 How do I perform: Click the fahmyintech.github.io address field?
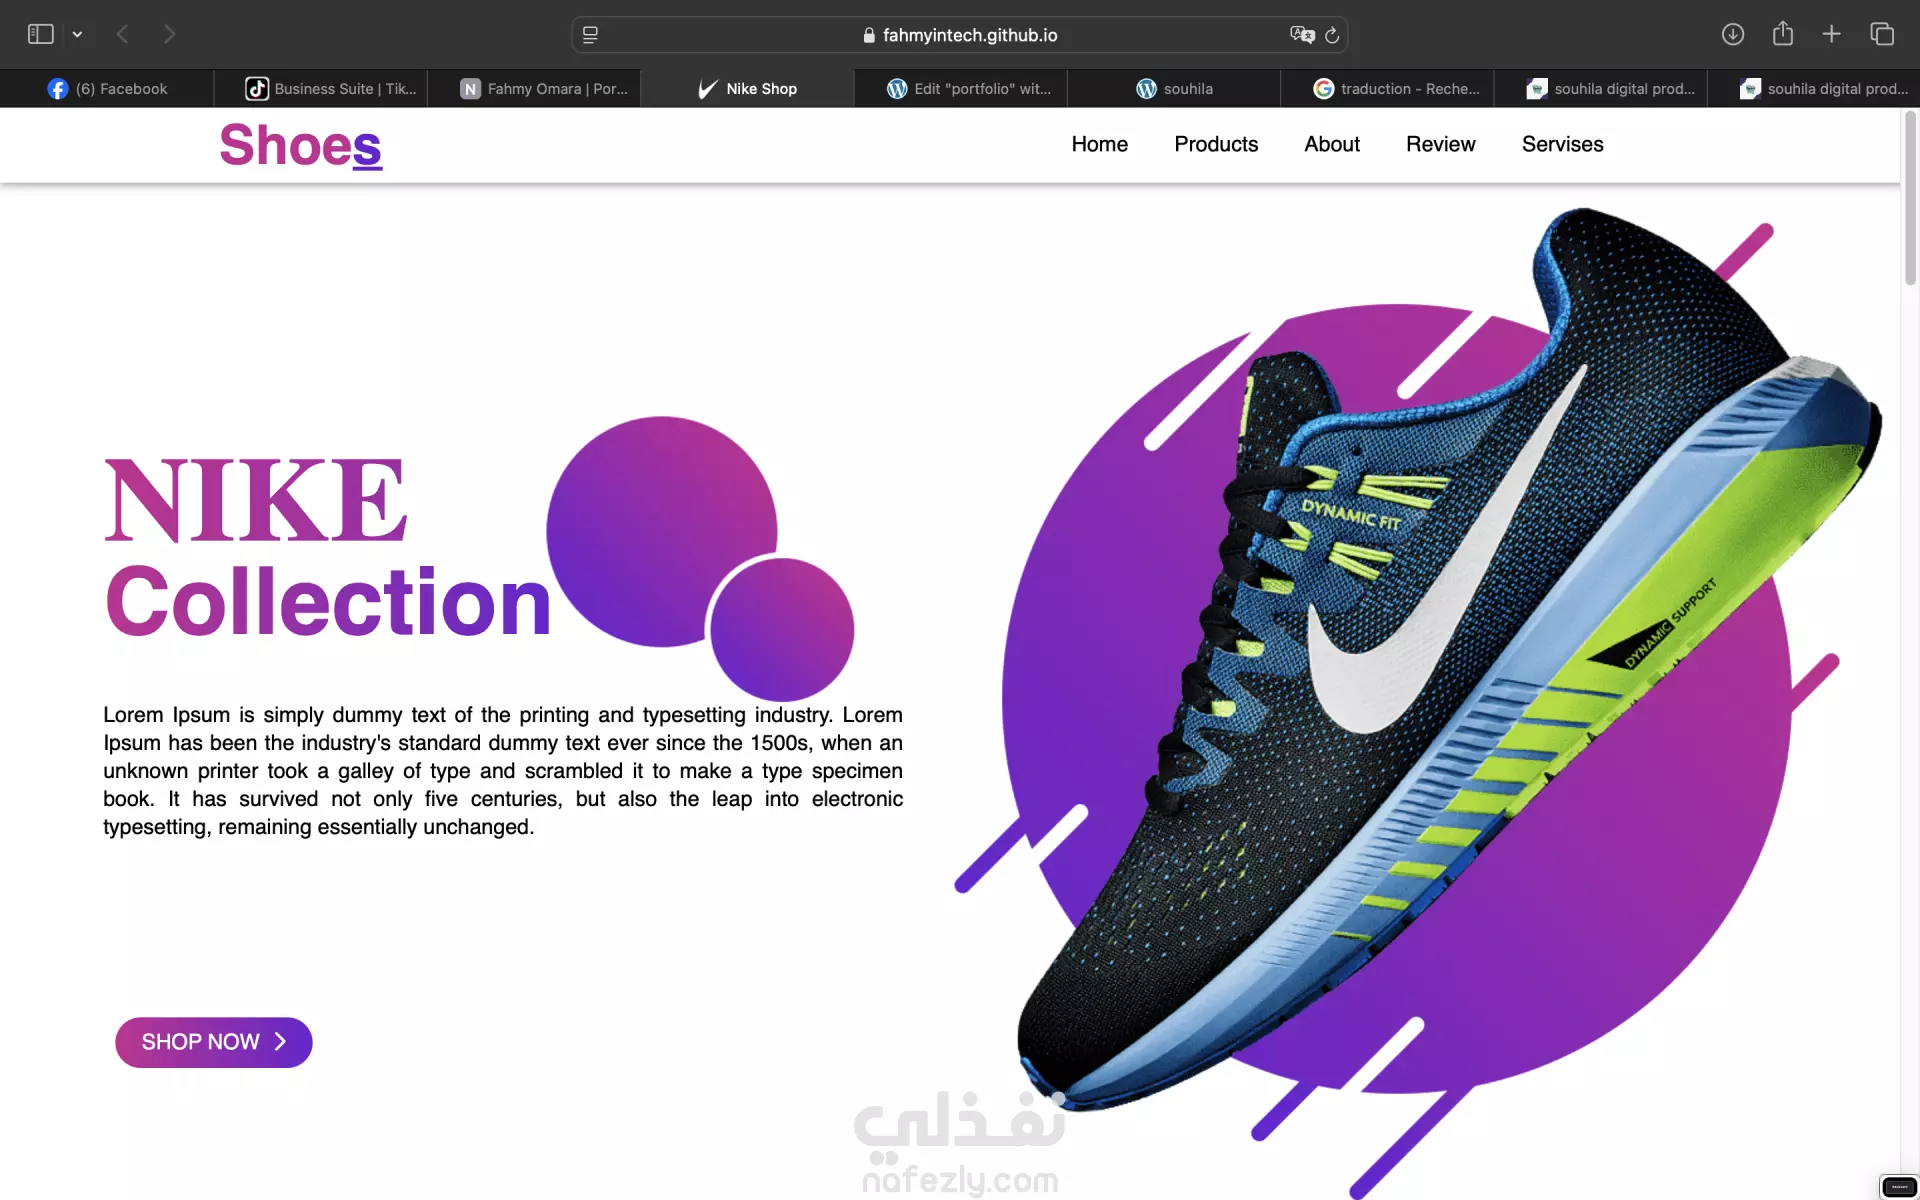pos(960,35)
